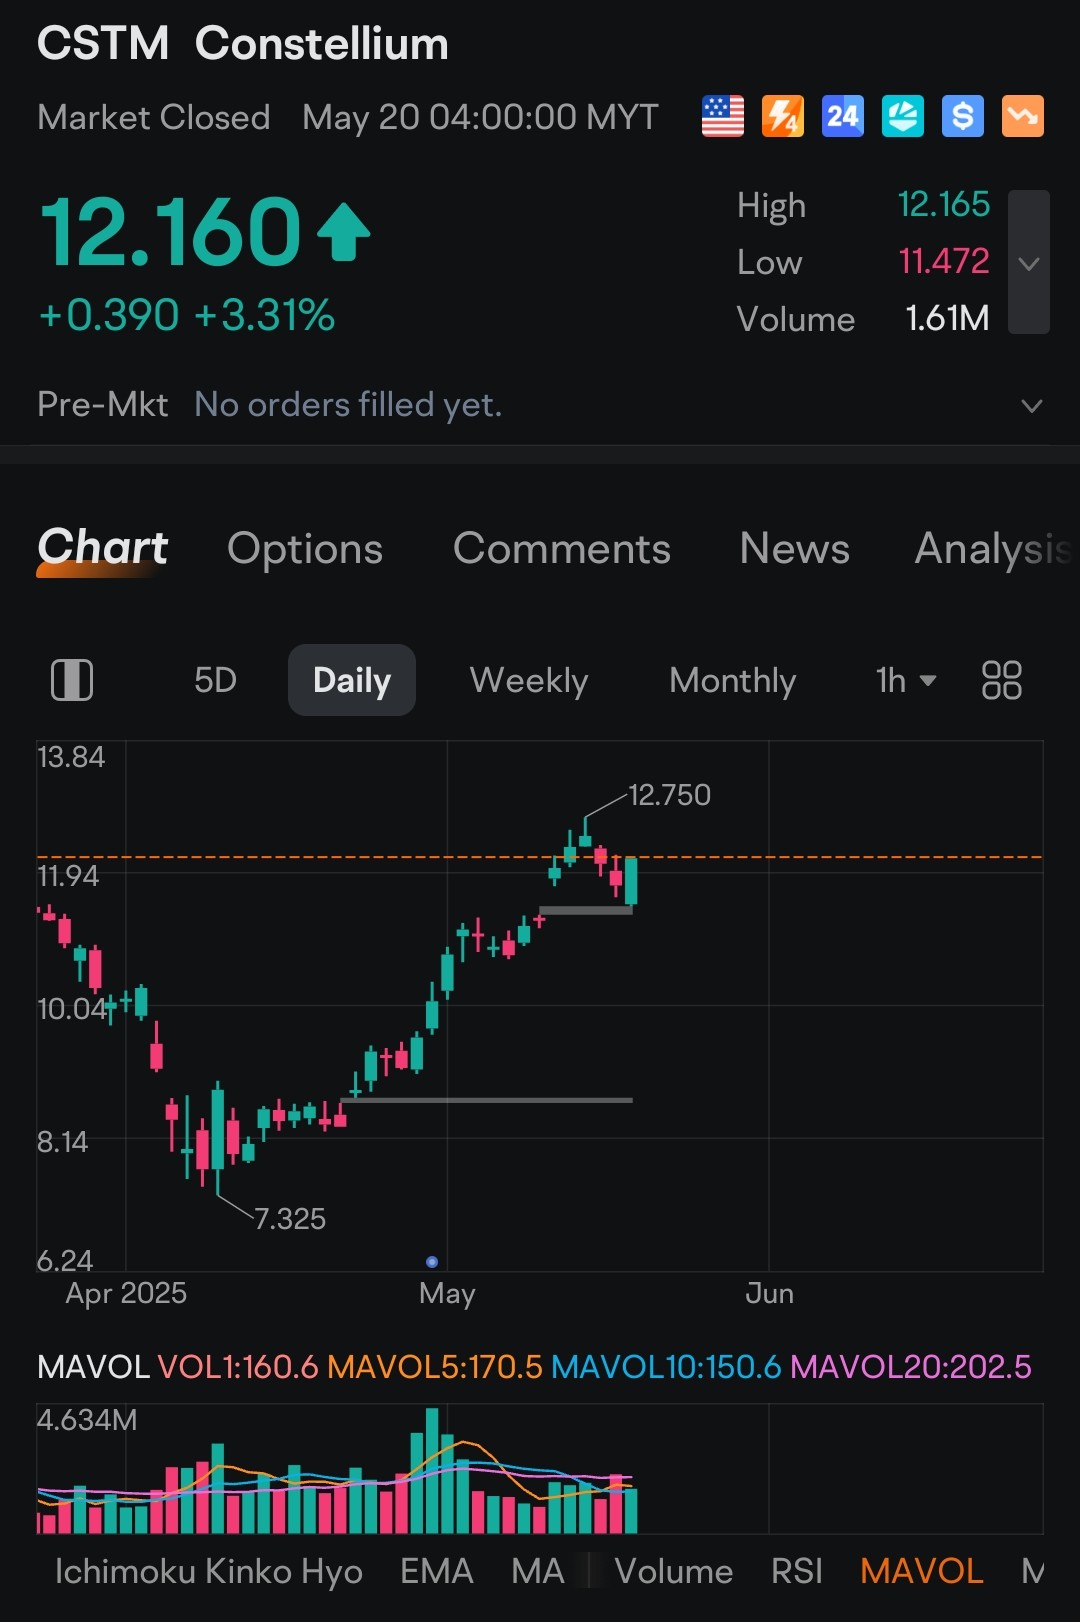The width and height of the screenshot is (1080, 1622).
Task: Open the Options tab
Action: coord(305,548)
